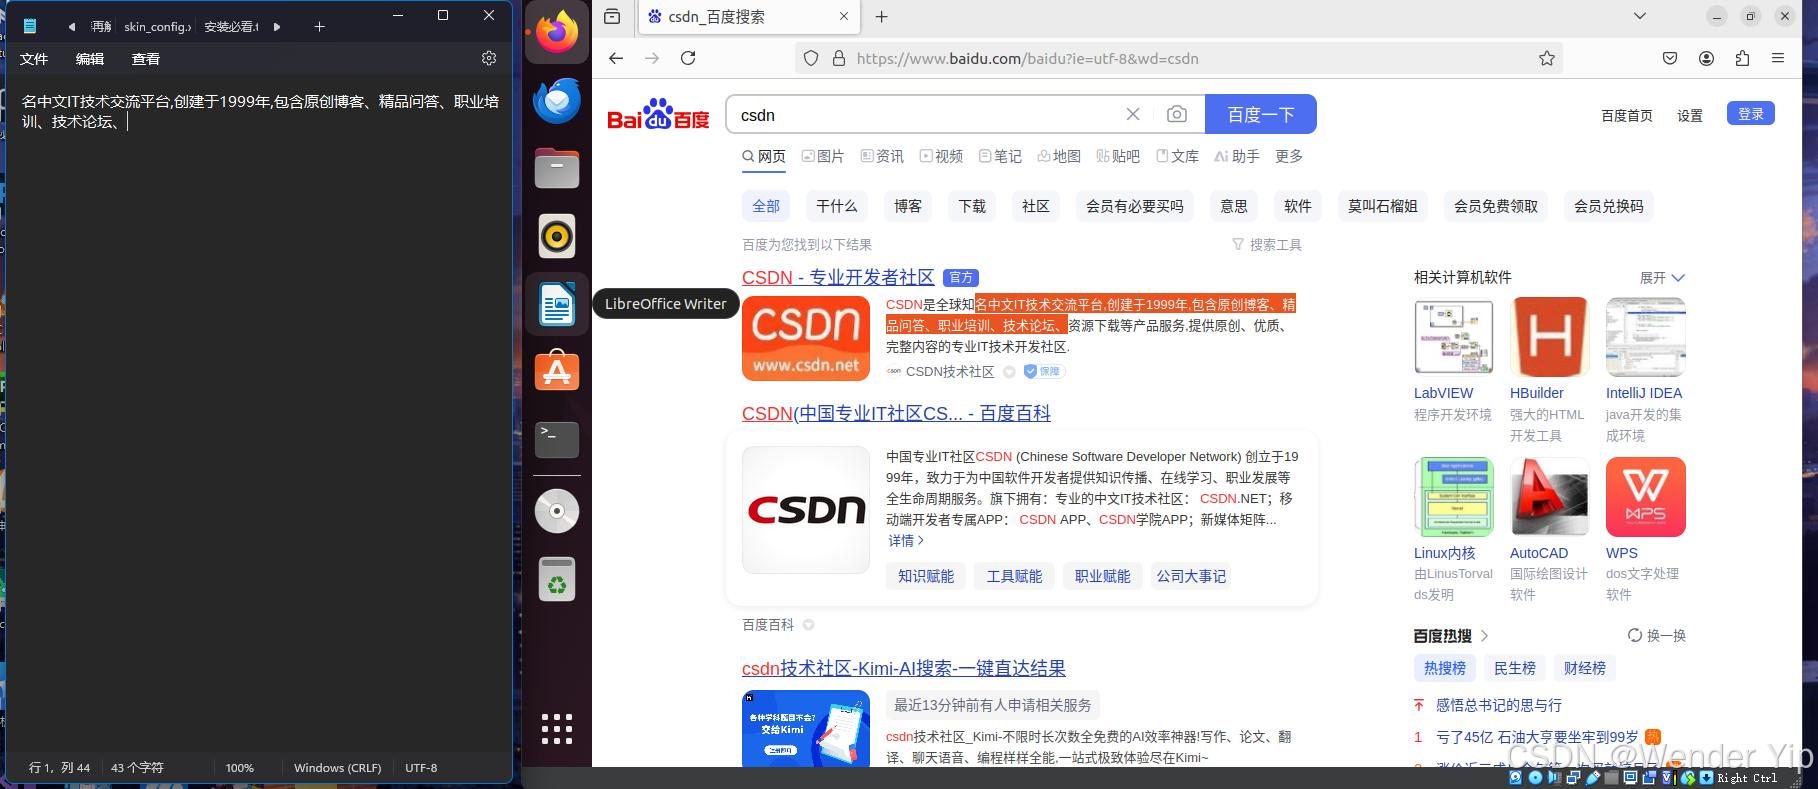The width and height of the screenshot is (1818, 789).
Task: Open the 百度热搜 chevron
Action: [1485, 636]
